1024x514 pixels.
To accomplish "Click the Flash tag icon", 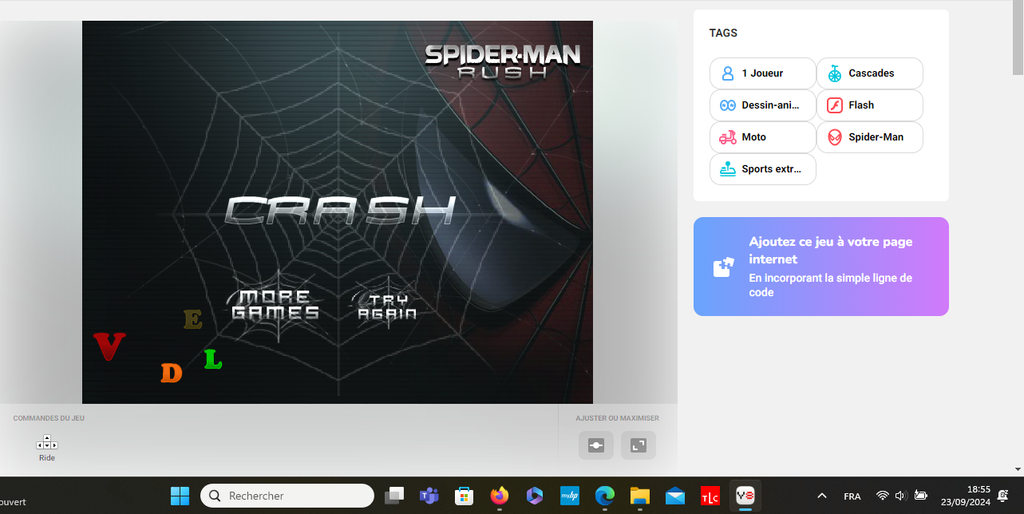I will coord(835,105).
